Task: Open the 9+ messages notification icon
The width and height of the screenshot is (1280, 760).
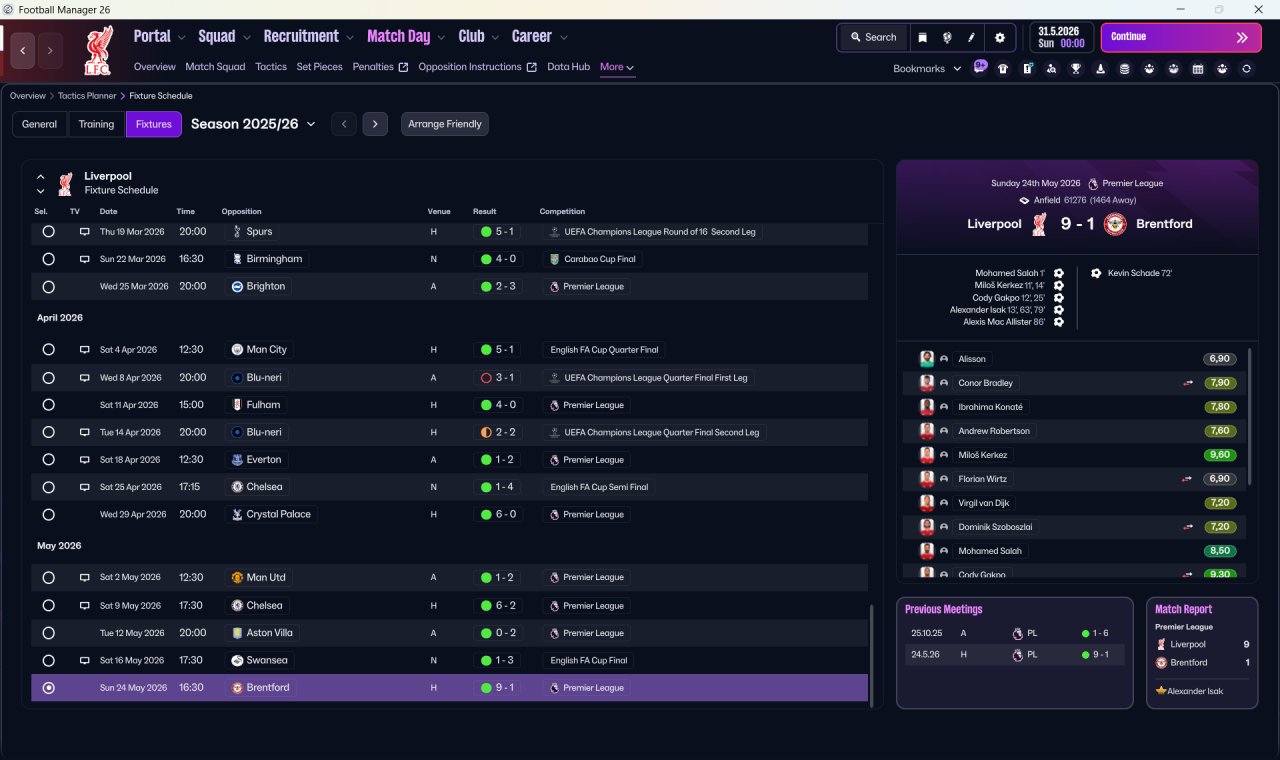Action: [x=979, y=67]
